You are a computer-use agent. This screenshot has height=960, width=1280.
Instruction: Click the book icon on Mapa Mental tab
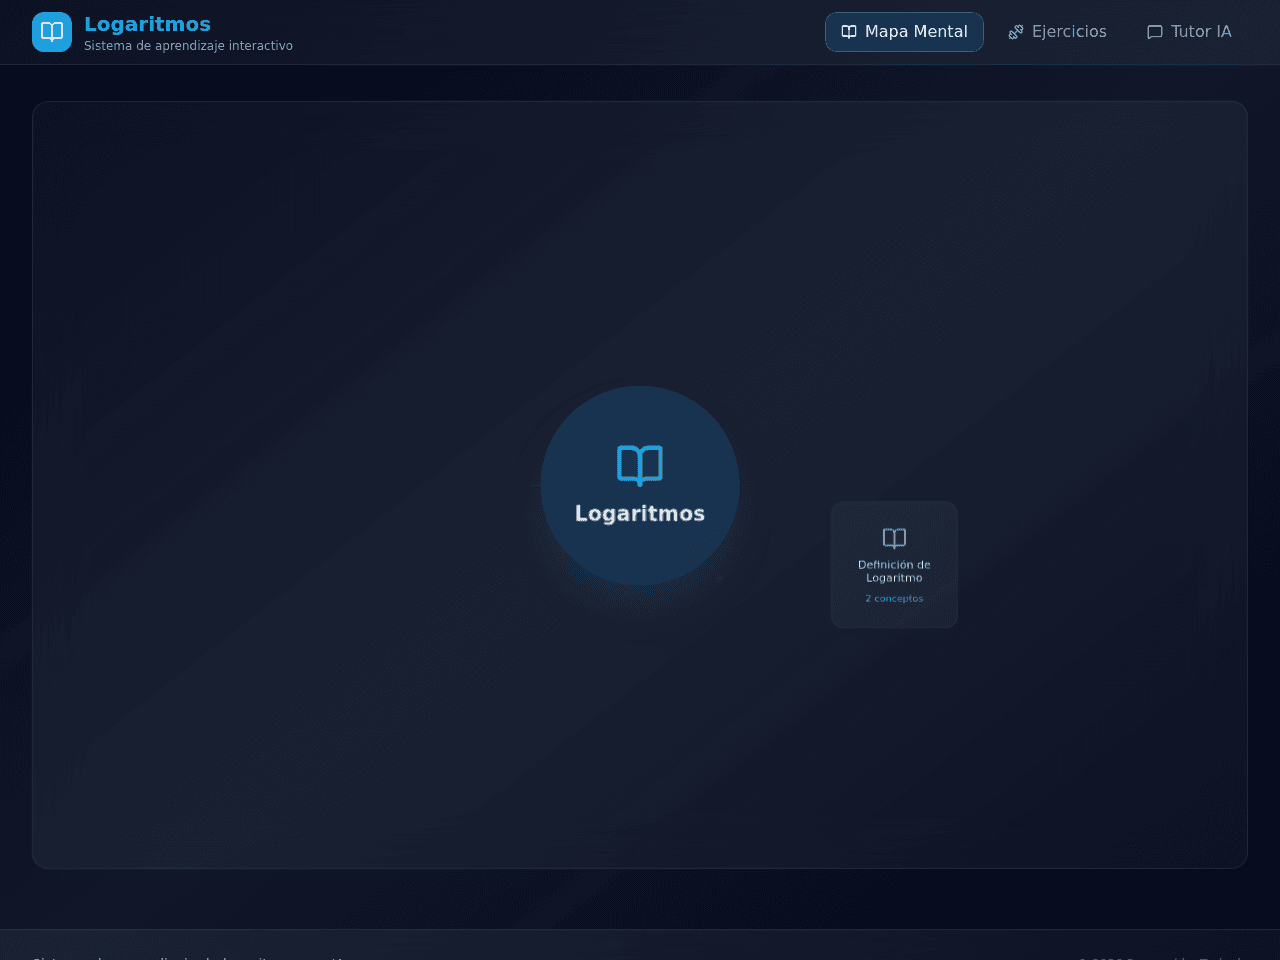[x=849, y=32]
